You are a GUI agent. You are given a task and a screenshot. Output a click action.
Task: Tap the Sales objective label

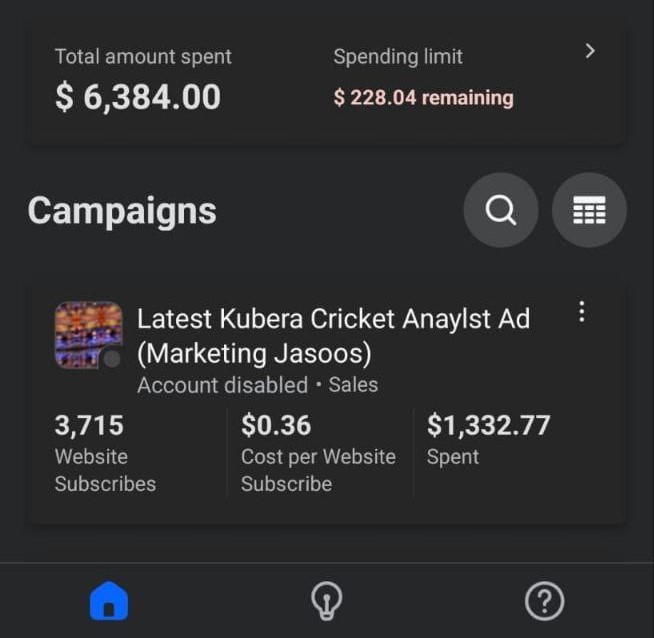coord(353,385)
